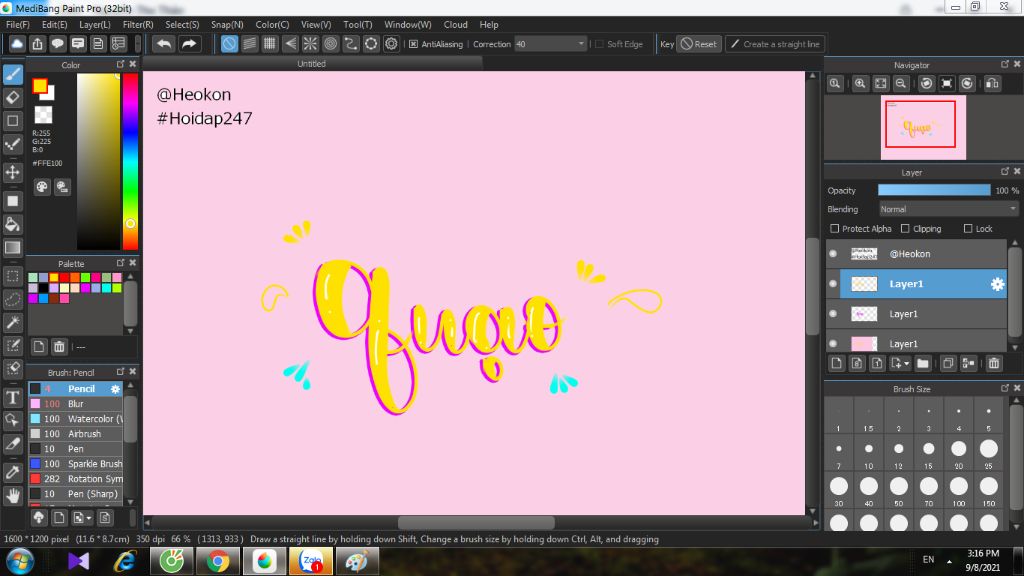
Task: Select the Sparkle Brush
Action: 76,464
